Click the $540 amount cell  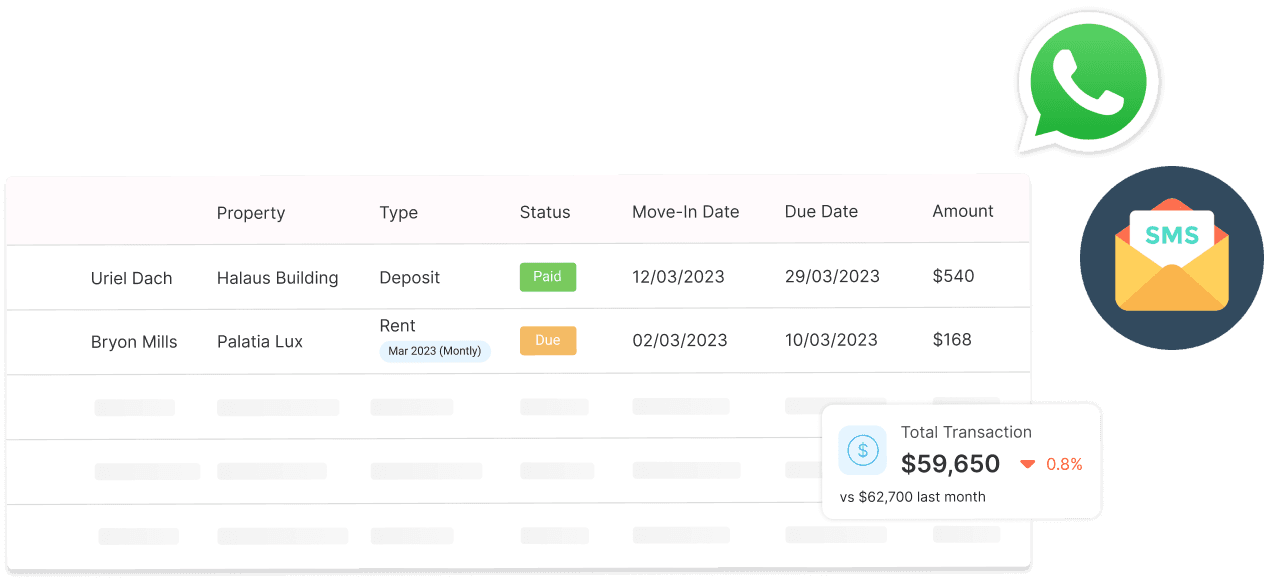[953, 276]
